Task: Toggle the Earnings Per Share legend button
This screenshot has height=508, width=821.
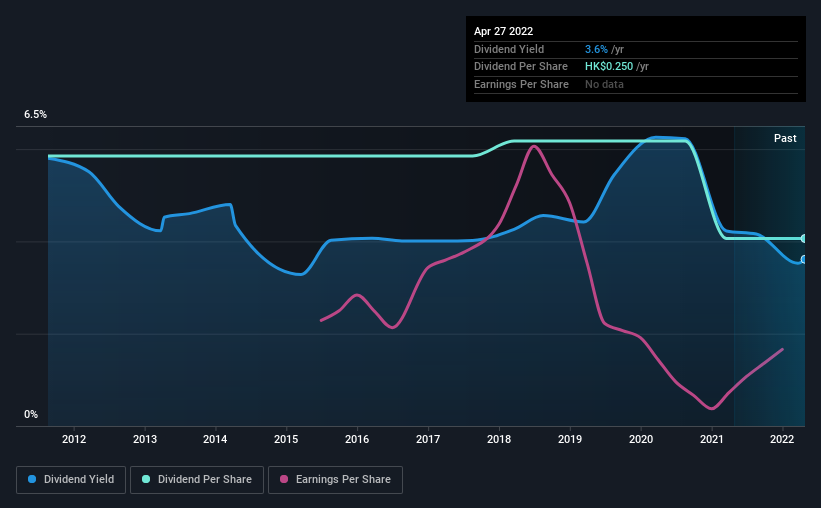Action: coord(335,480)
